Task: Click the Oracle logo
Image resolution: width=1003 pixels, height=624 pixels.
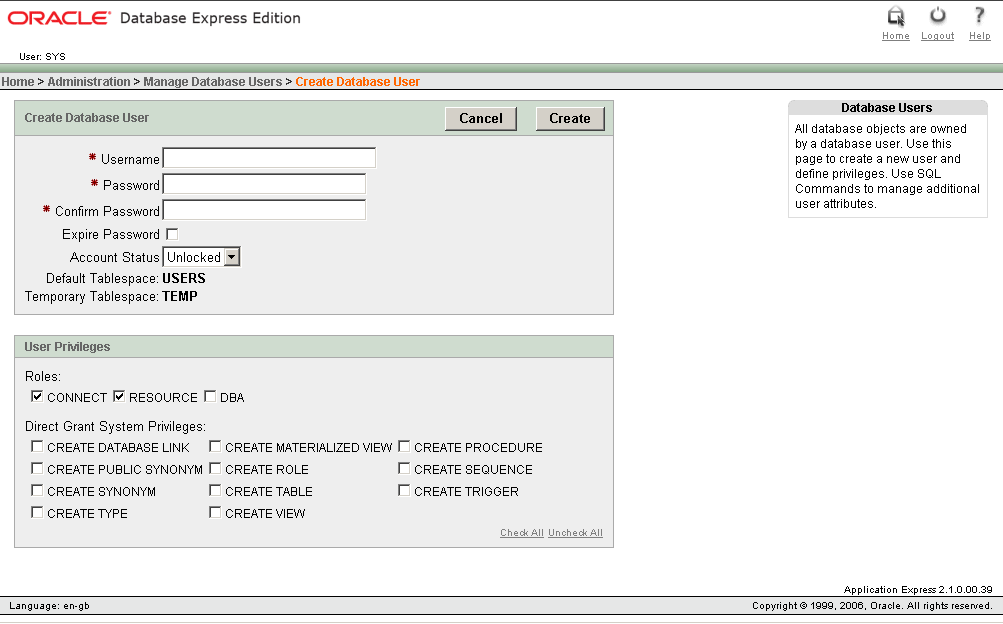Action: (59, 18)
